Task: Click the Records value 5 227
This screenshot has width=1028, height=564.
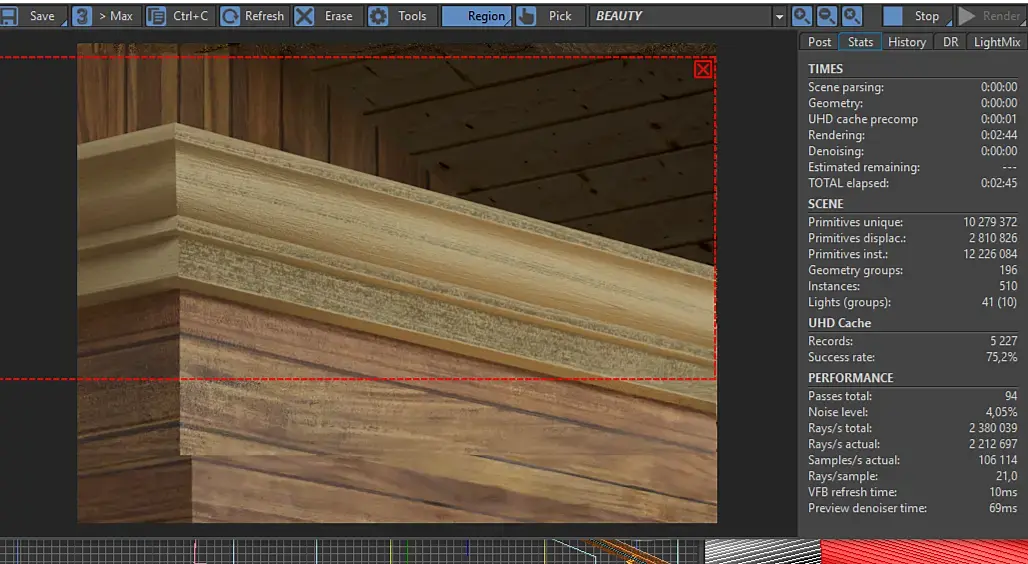Action: click(x=1002, y=341)
